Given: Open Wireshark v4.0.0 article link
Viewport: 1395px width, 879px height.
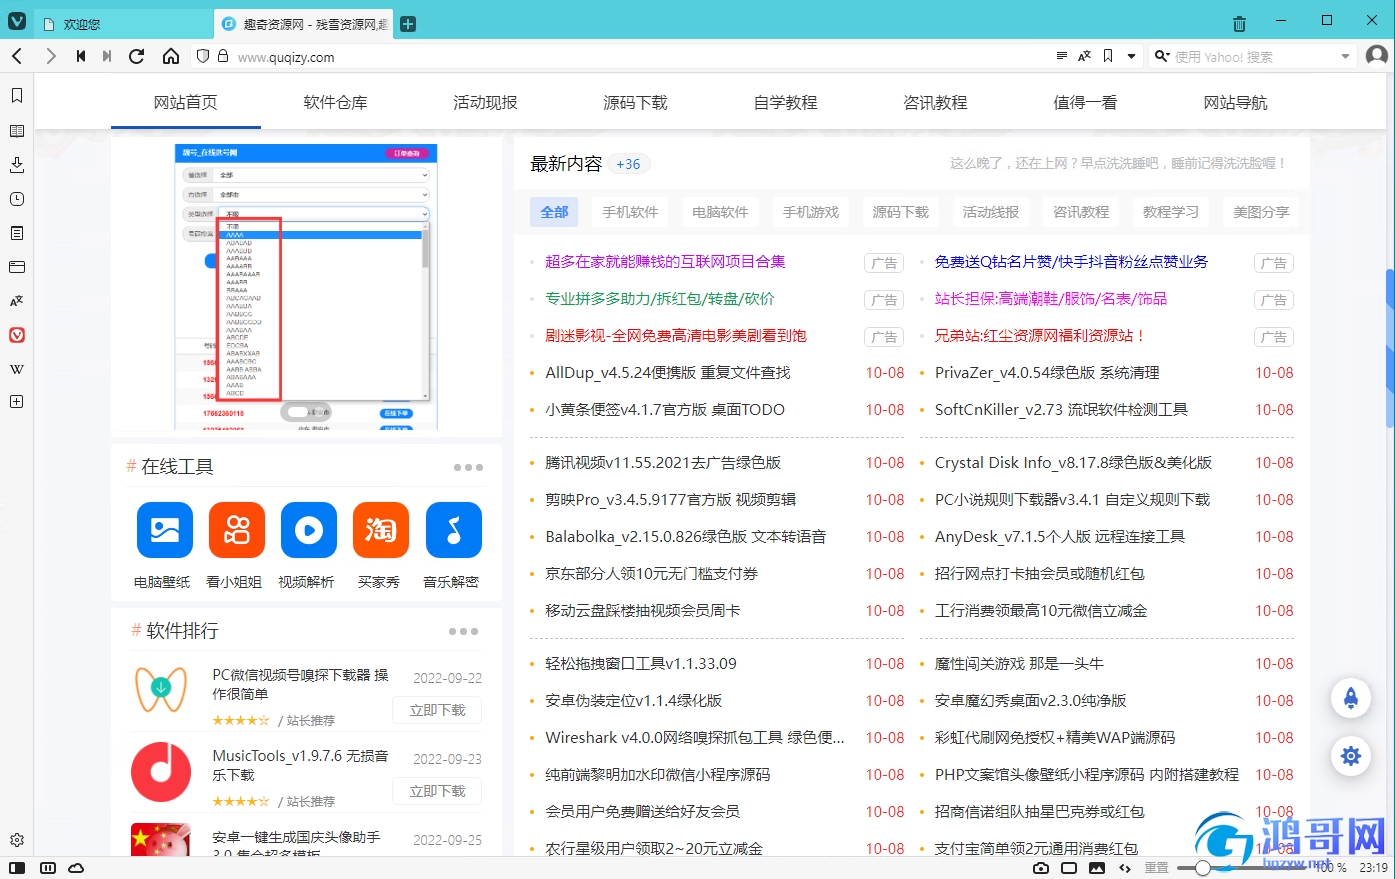Looking at the screenshot, I should pos(695,738).
